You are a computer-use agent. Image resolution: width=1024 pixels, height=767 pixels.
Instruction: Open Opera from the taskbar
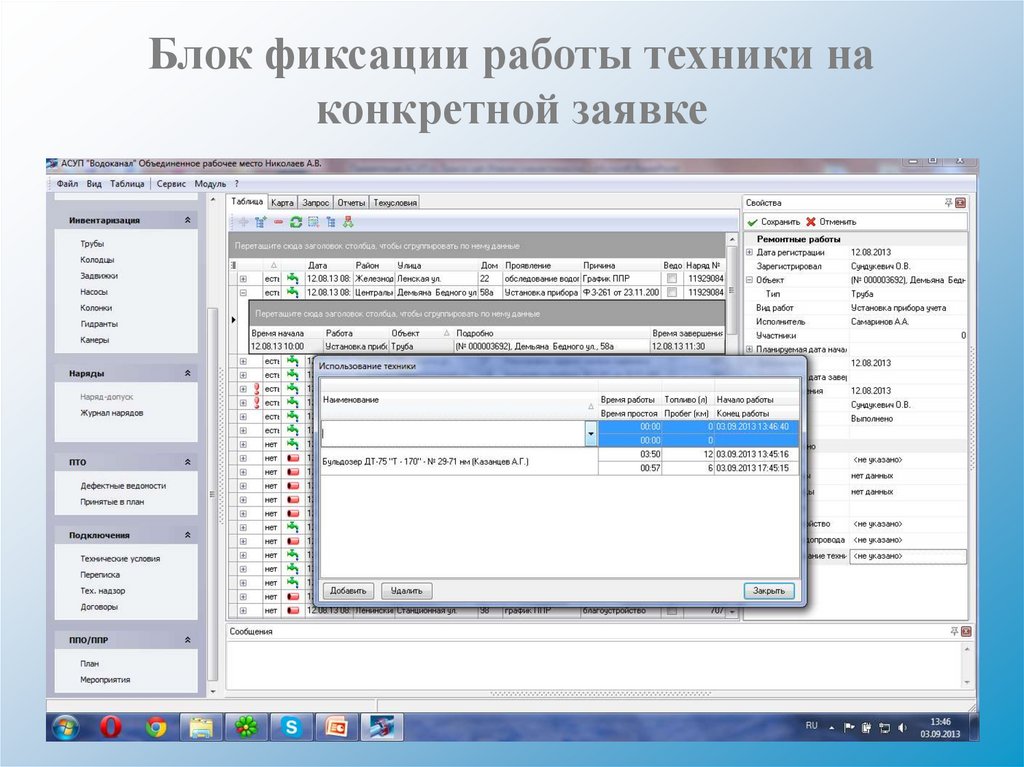tap(110, 726)
